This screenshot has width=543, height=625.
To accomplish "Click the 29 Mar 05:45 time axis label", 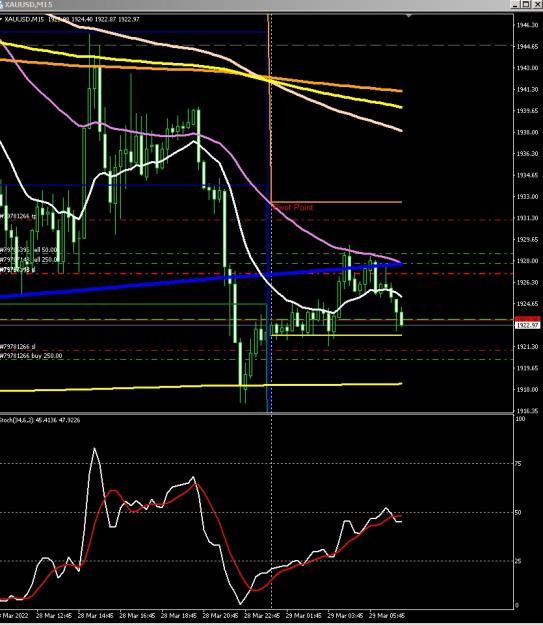I will (386, 615).
